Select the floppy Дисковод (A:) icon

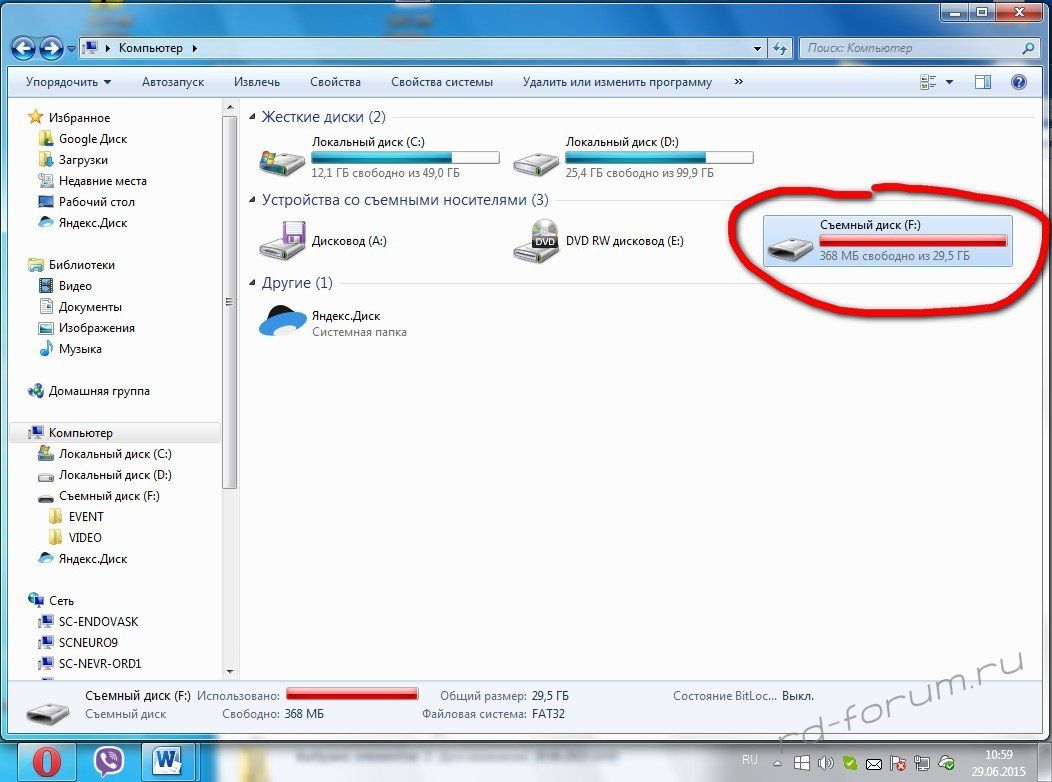point(281,241)
